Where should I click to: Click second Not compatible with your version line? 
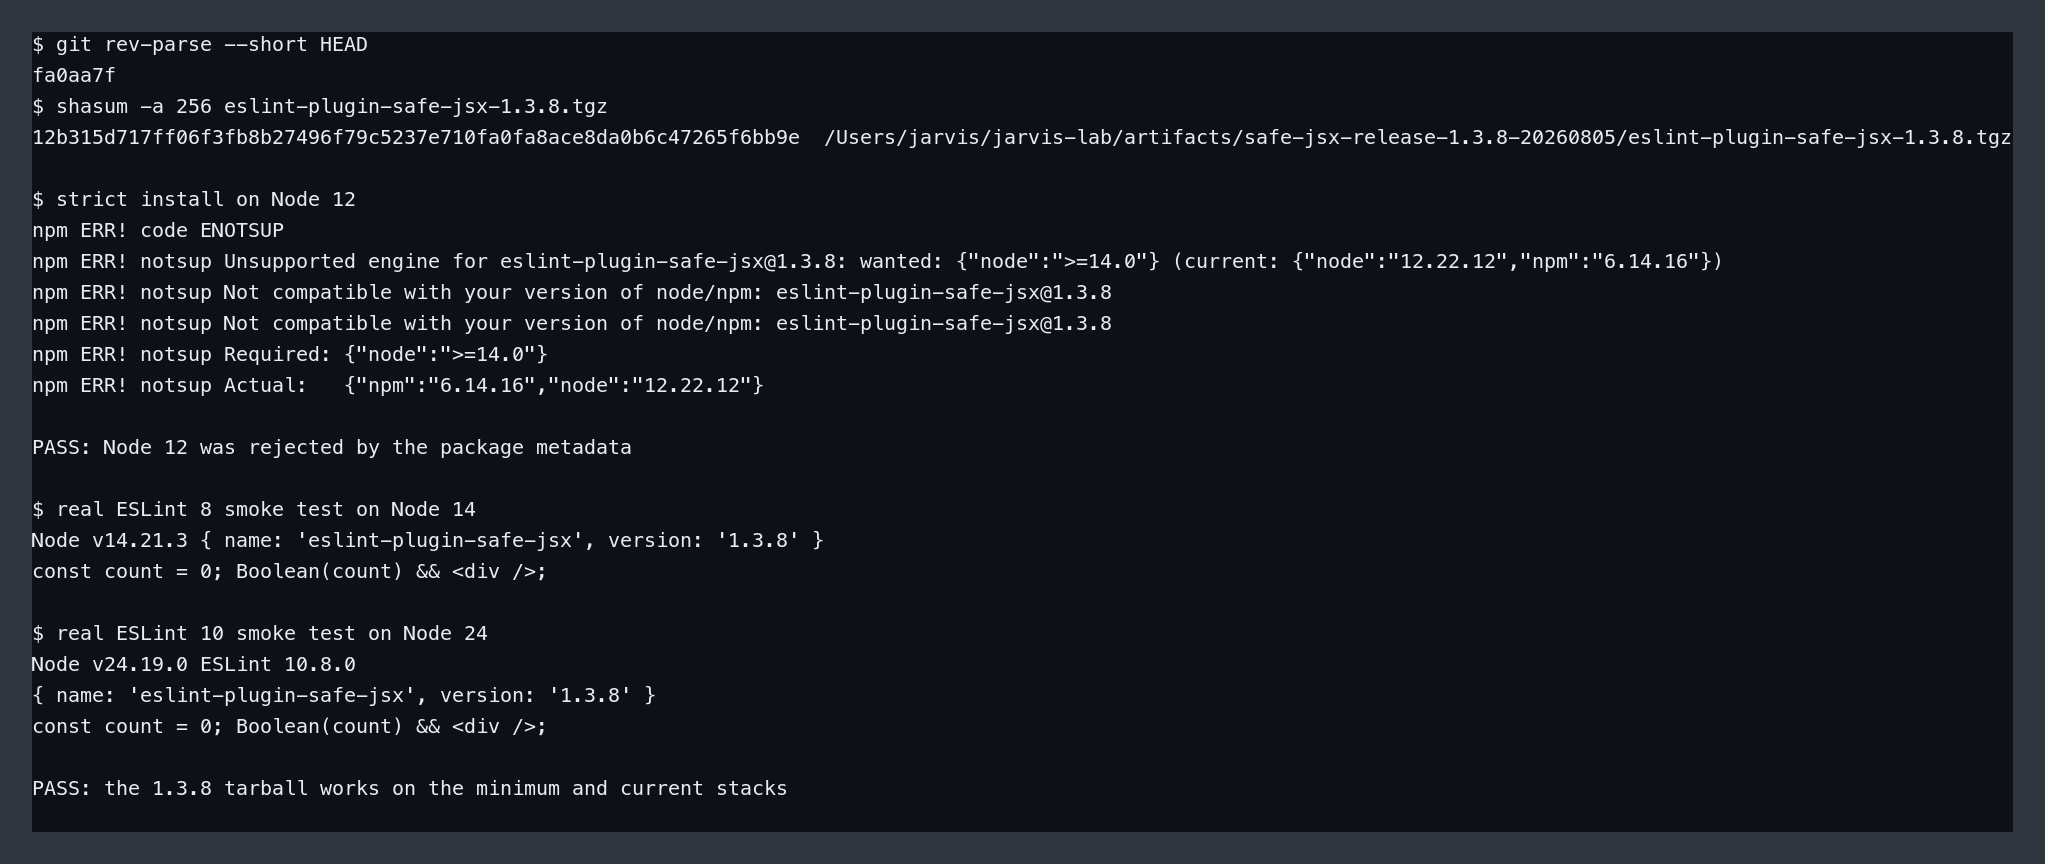pyautogui.click(x=572, y=324)
